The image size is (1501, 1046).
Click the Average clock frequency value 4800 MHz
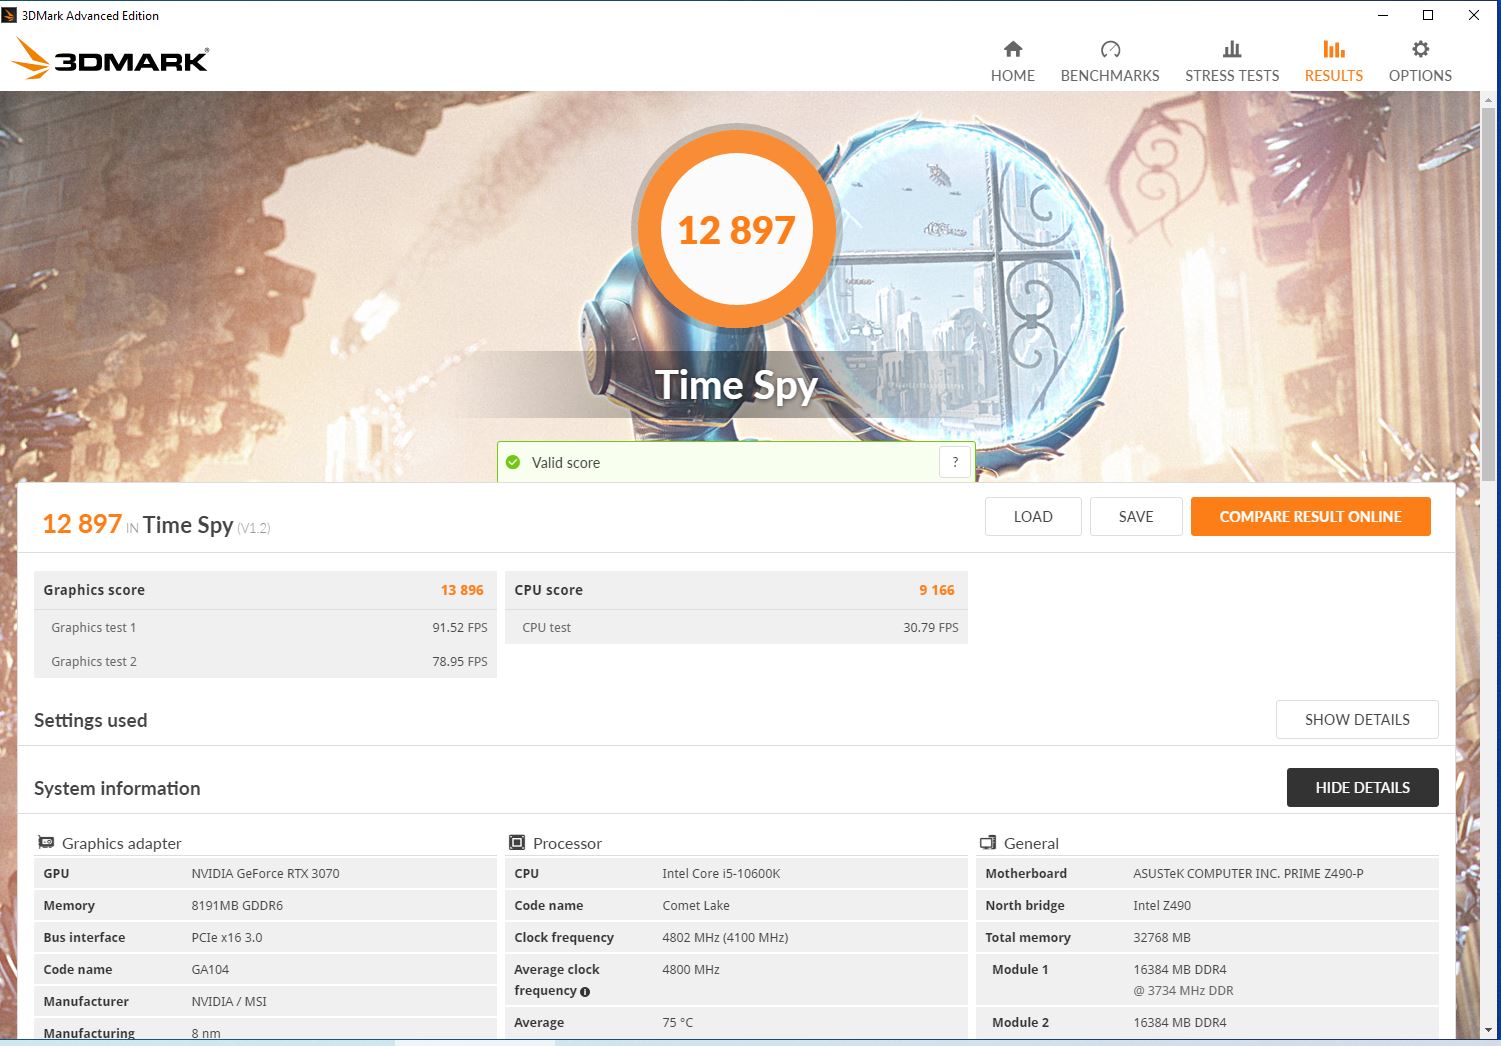pos(691,969)
